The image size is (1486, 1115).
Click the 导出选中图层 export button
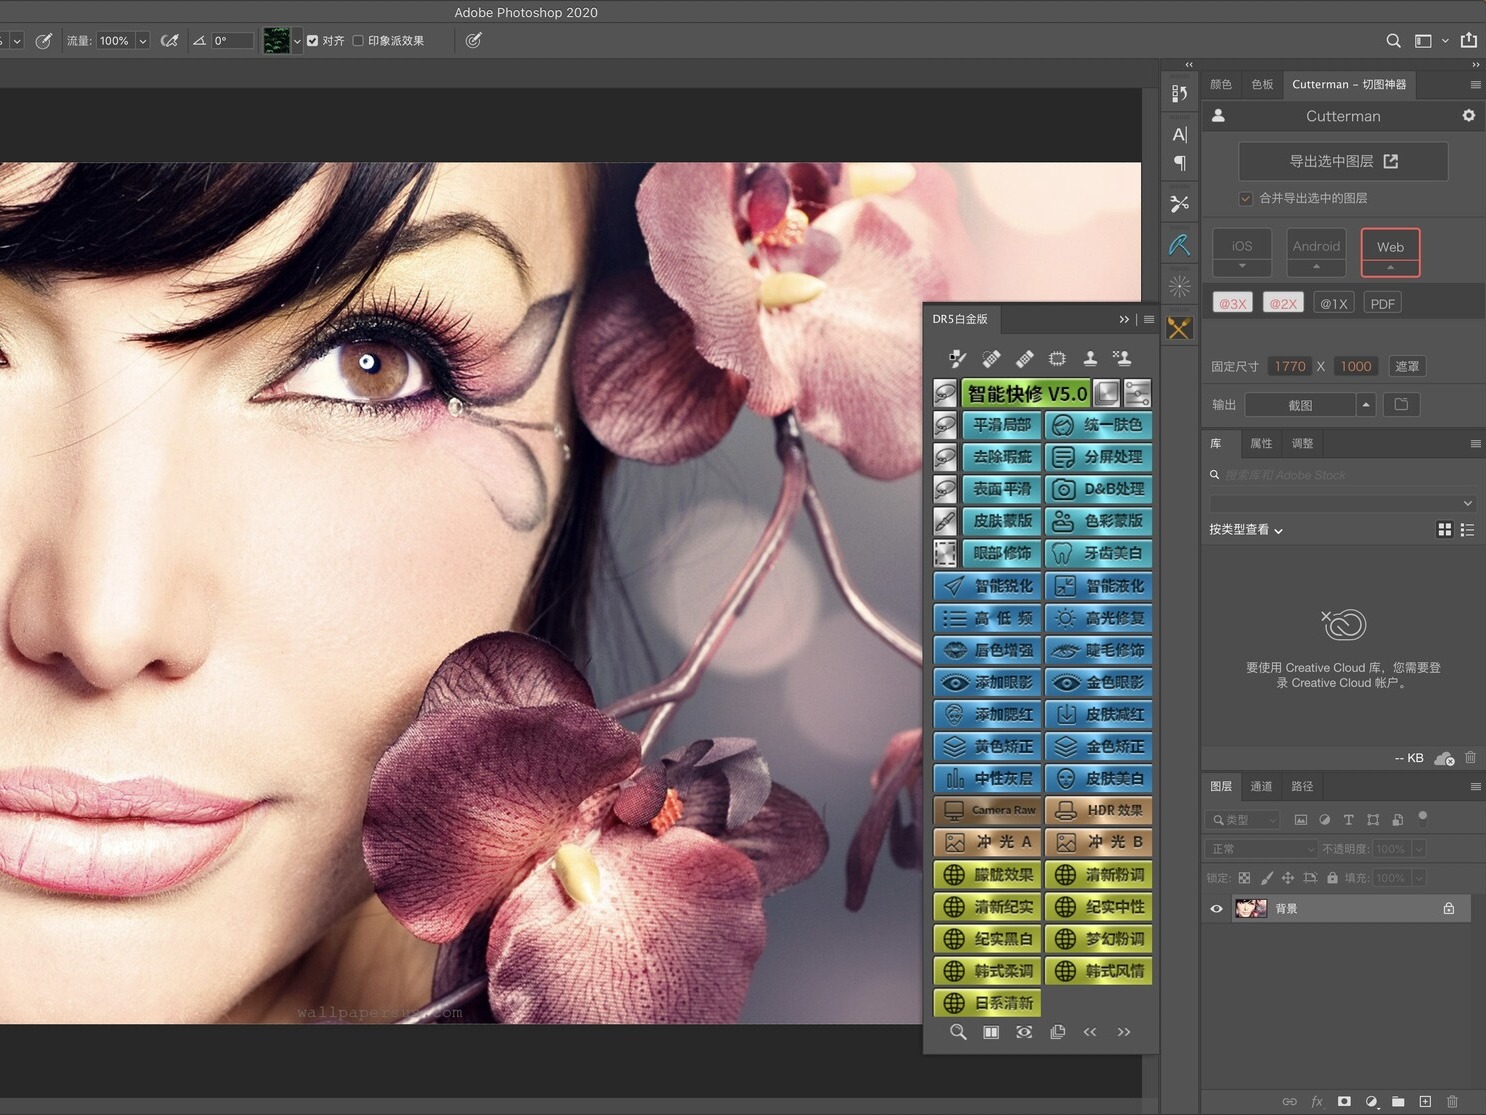[x=1342, y=161]
